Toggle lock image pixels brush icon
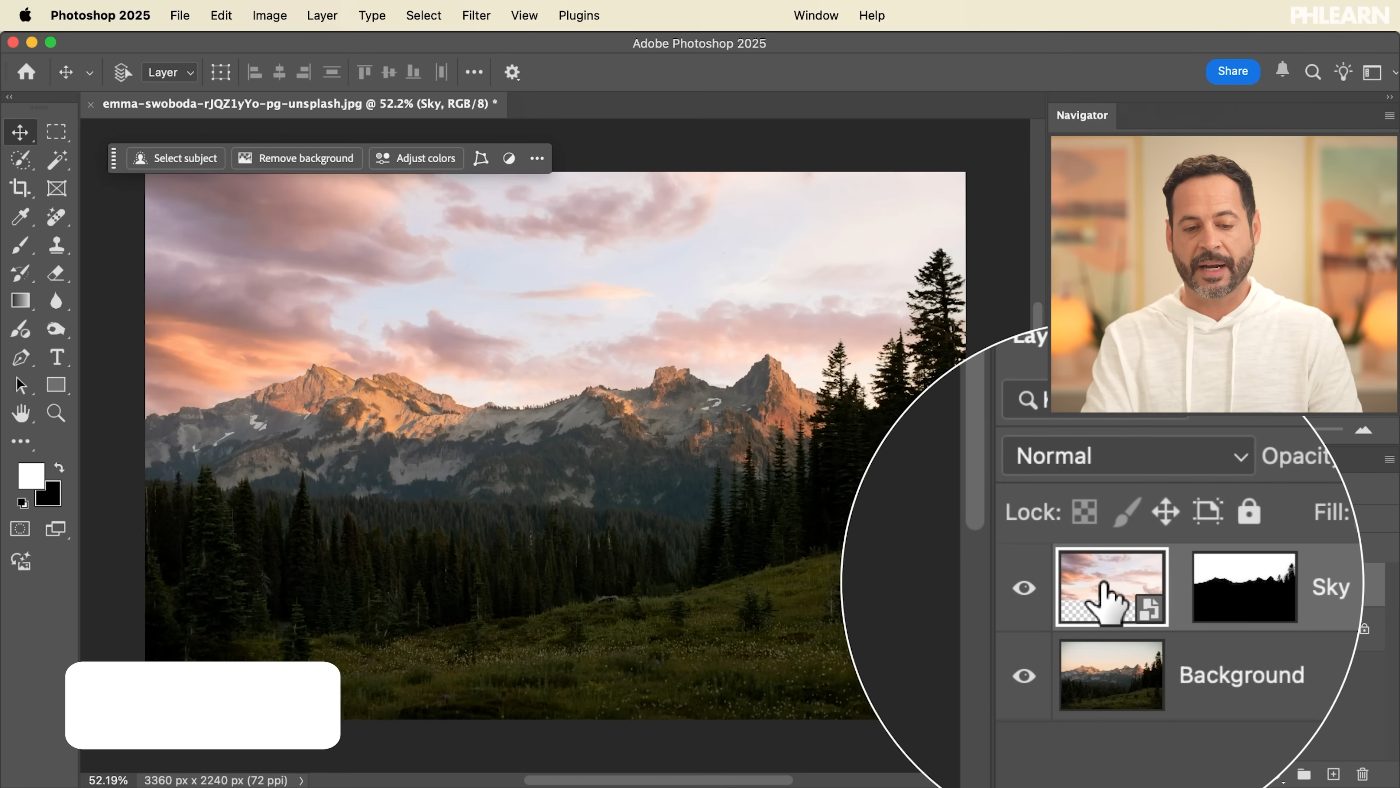The height and width of the screenshot is (788, 1400). point(1125,512)
